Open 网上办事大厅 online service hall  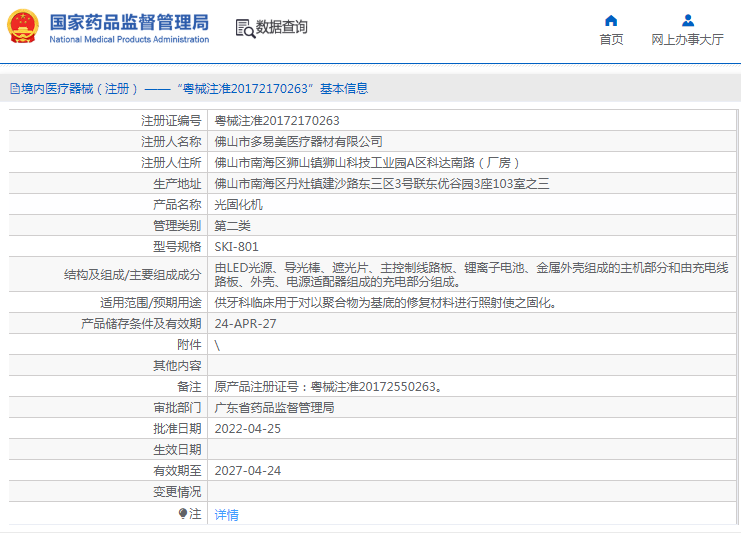point(687,40)
